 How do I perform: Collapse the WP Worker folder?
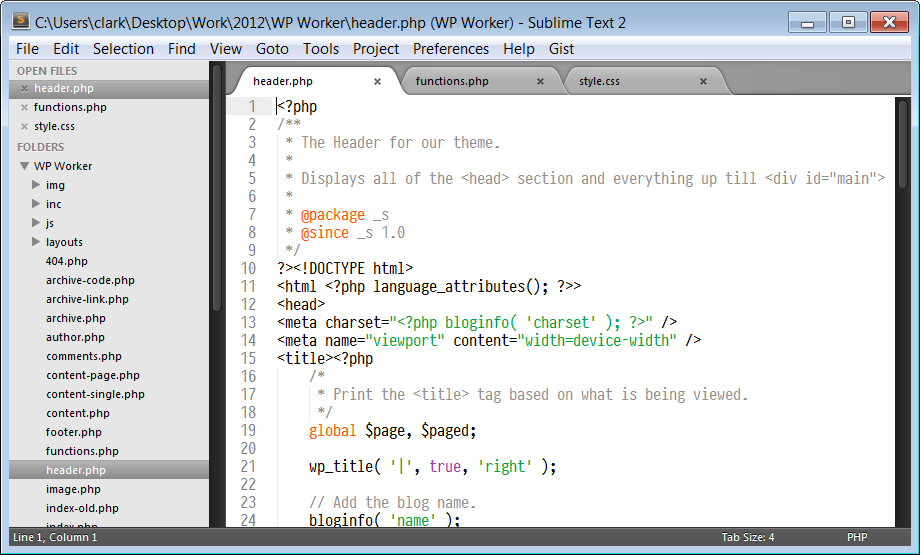pyautogui.click(x=24, y=166)
